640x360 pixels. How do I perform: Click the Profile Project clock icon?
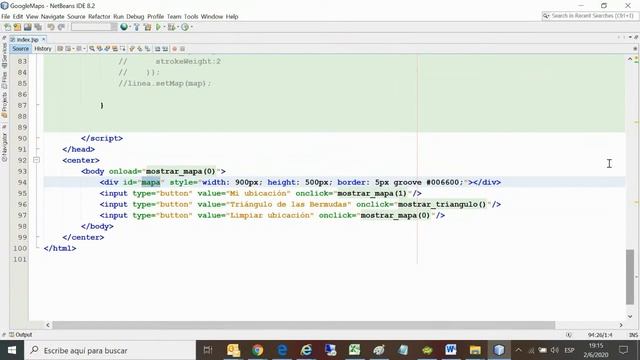pos(185,27)
